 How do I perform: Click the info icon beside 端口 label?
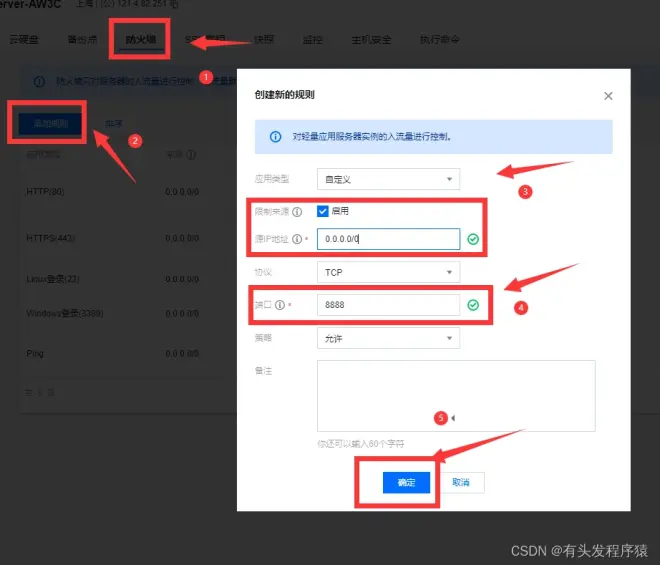click(280, 305)
